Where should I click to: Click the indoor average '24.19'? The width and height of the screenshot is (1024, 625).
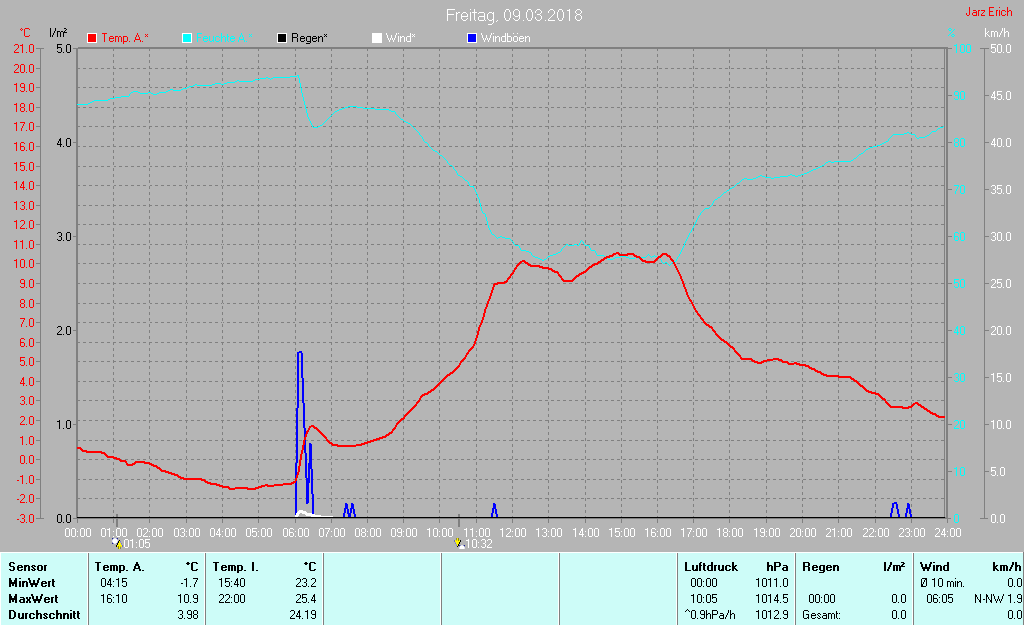click(303, 615)
